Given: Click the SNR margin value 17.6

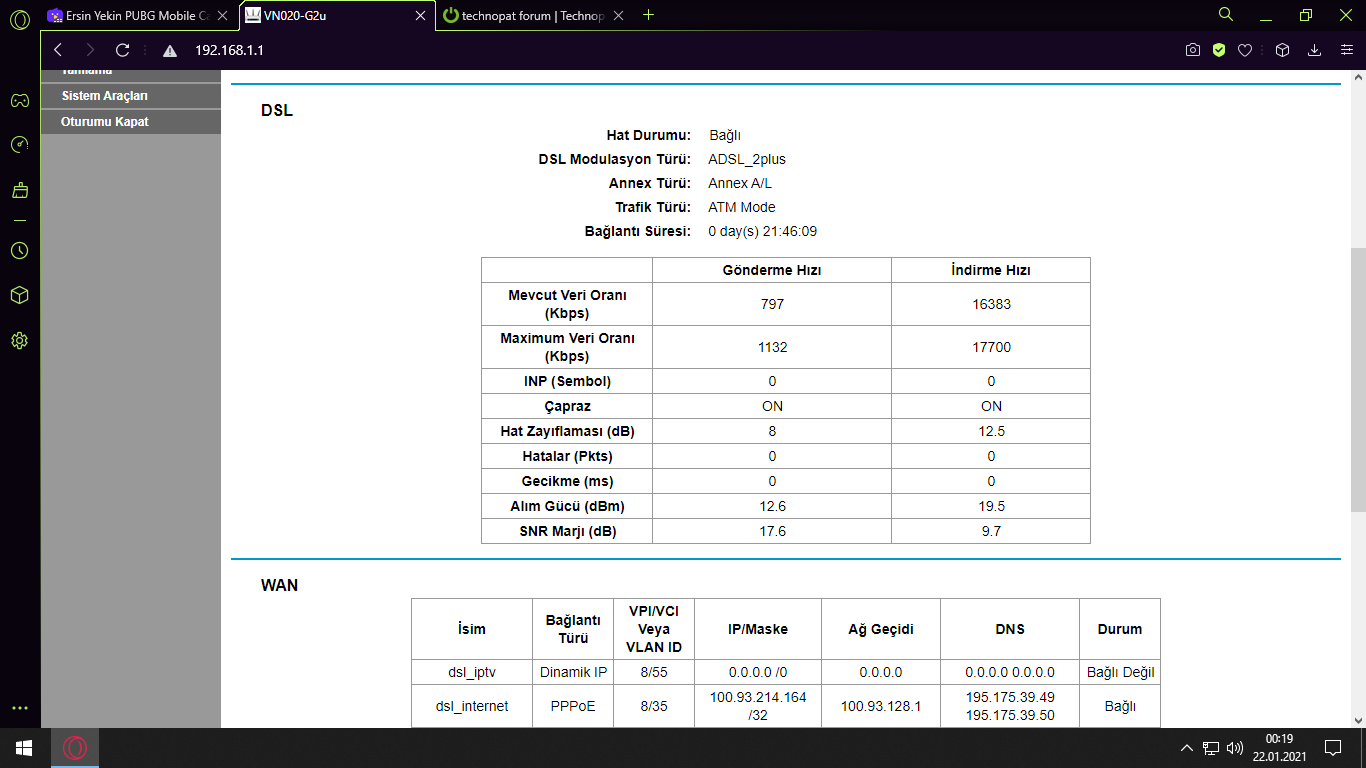Looking at the screenshot, I should click(x=772, y=531).
